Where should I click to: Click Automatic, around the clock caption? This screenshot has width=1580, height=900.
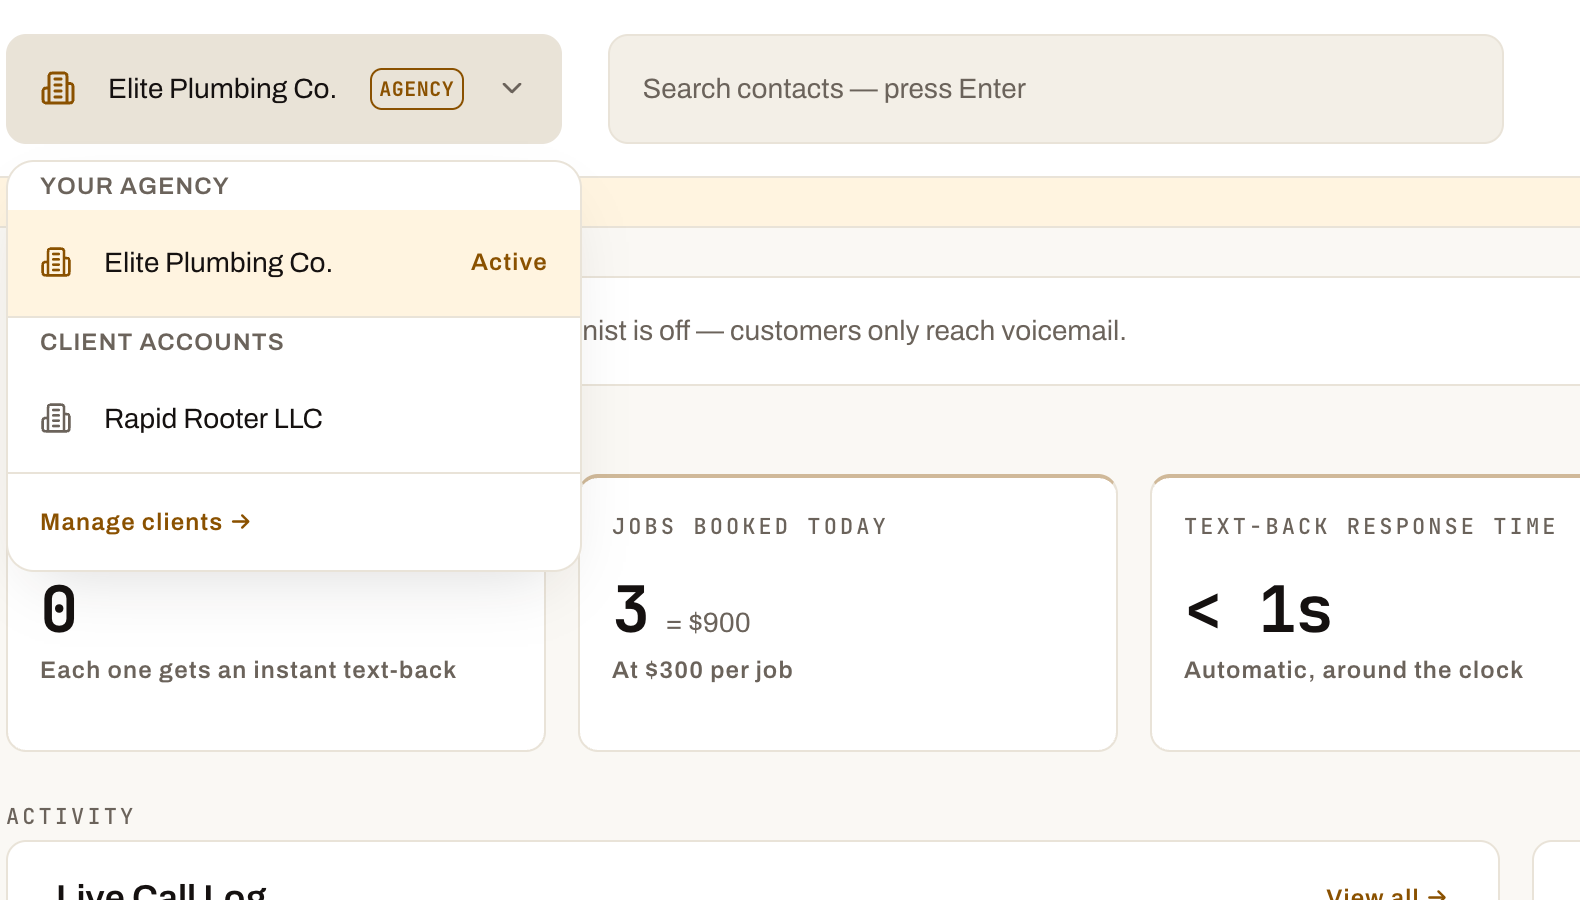click(1354, 670)
